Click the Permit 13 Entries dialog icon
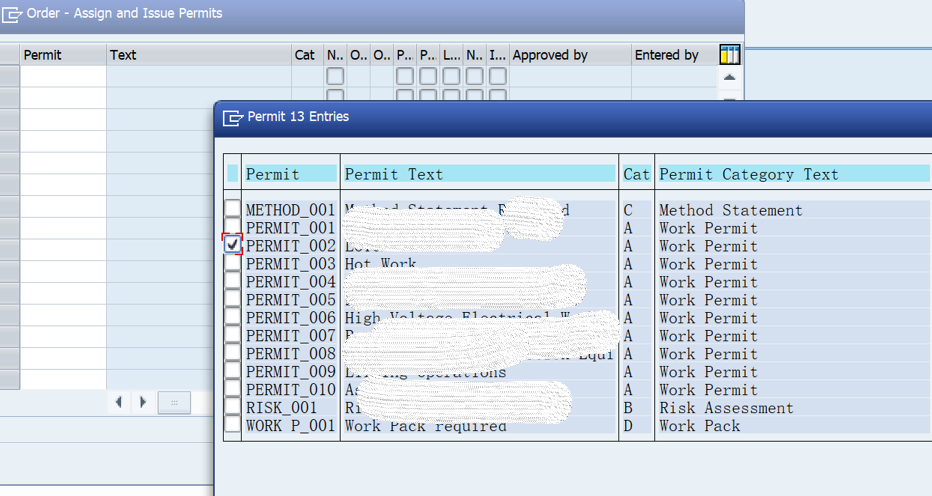932x496 pixels. [233, 117]
